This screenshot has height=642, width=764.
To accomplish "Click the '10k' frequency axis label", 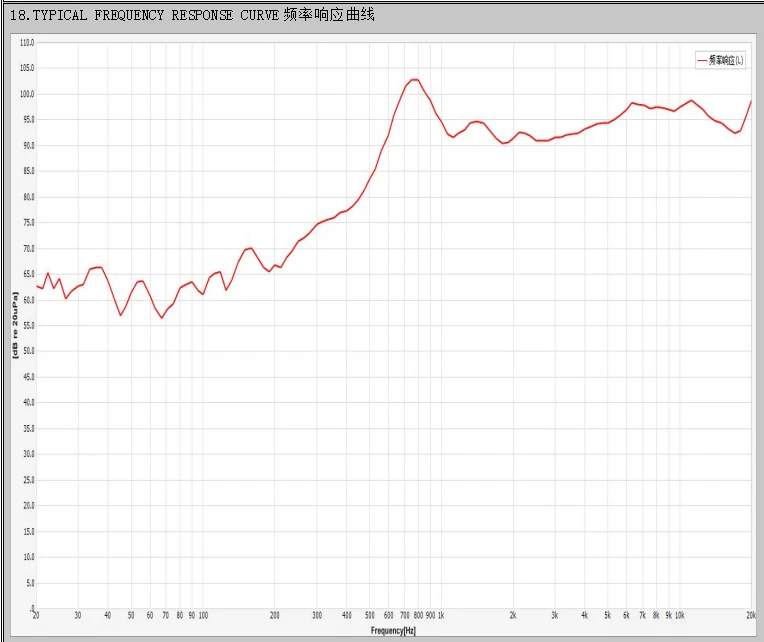I will [680, 616].
